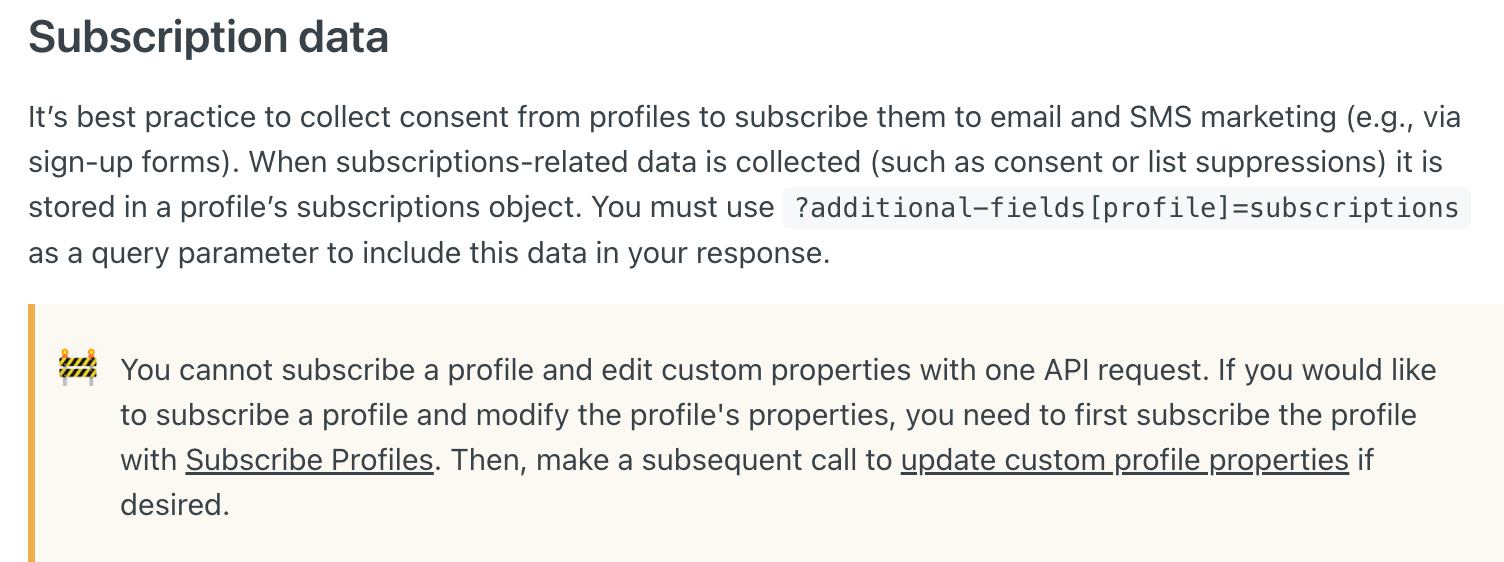The image size is (1504, 562).
Task: Click the construction barrier warning icon
Action: [x=78, y=367]
